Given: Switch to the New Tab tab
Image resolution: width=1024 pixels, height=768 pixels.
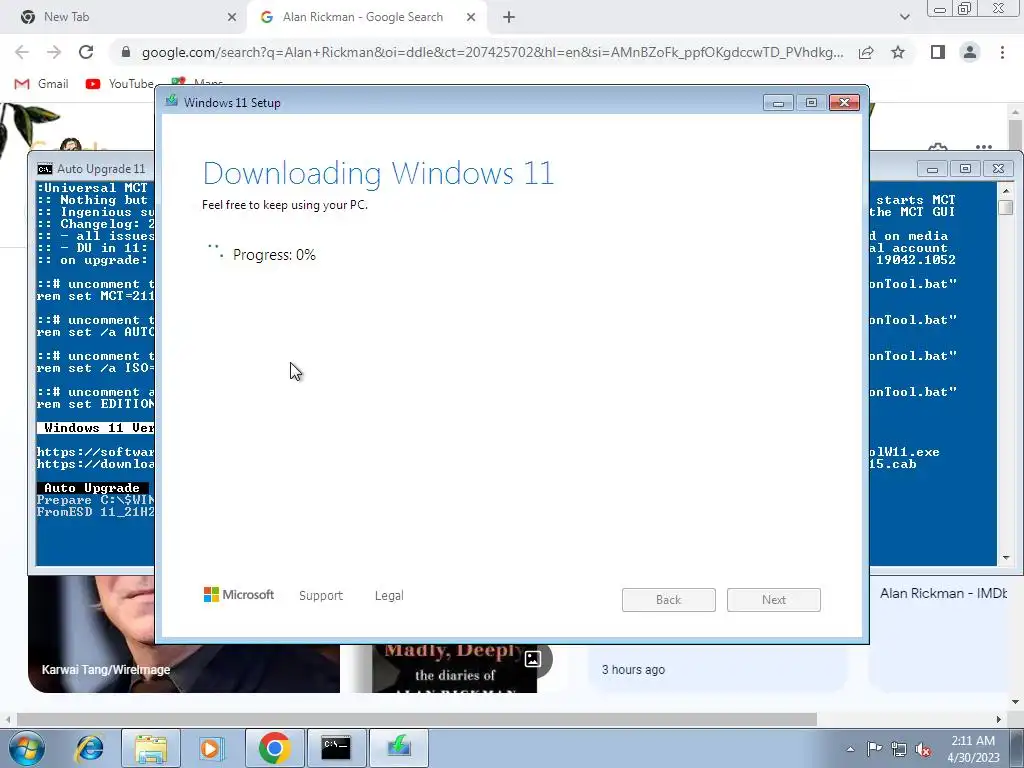Looking at the screenshot, I should [124, 17].
